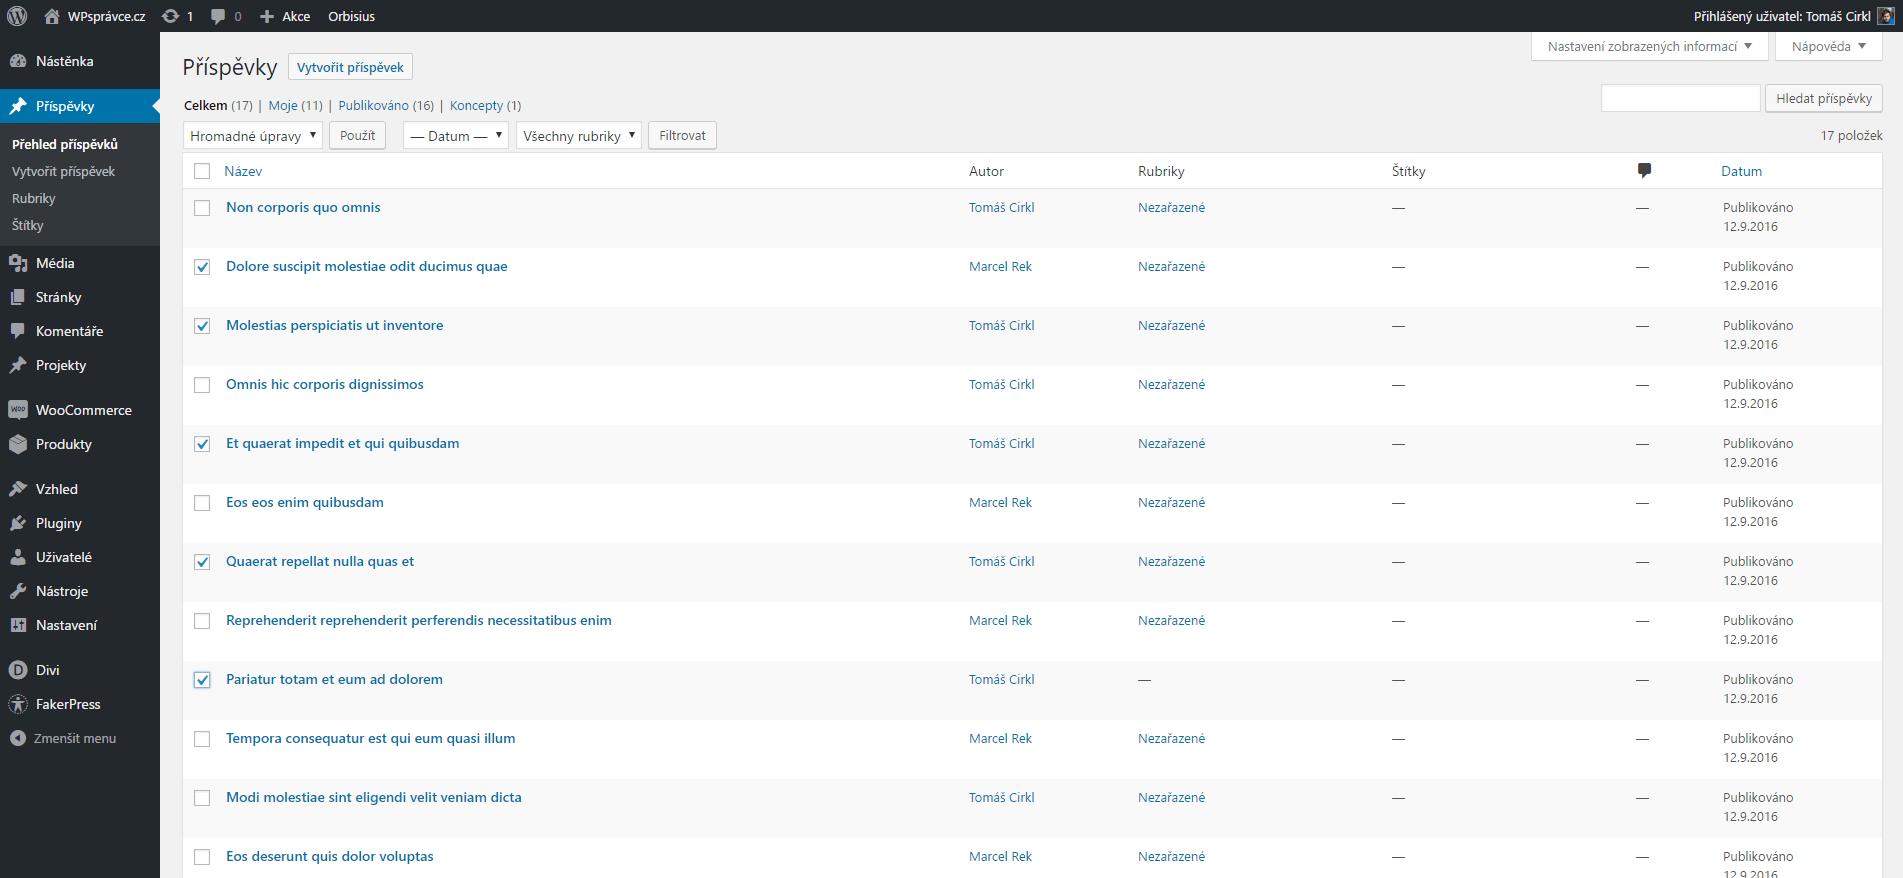Screen dimensions: 1903x878
Task: Open the Orbisius admin bar item
Action: [352, 16]
